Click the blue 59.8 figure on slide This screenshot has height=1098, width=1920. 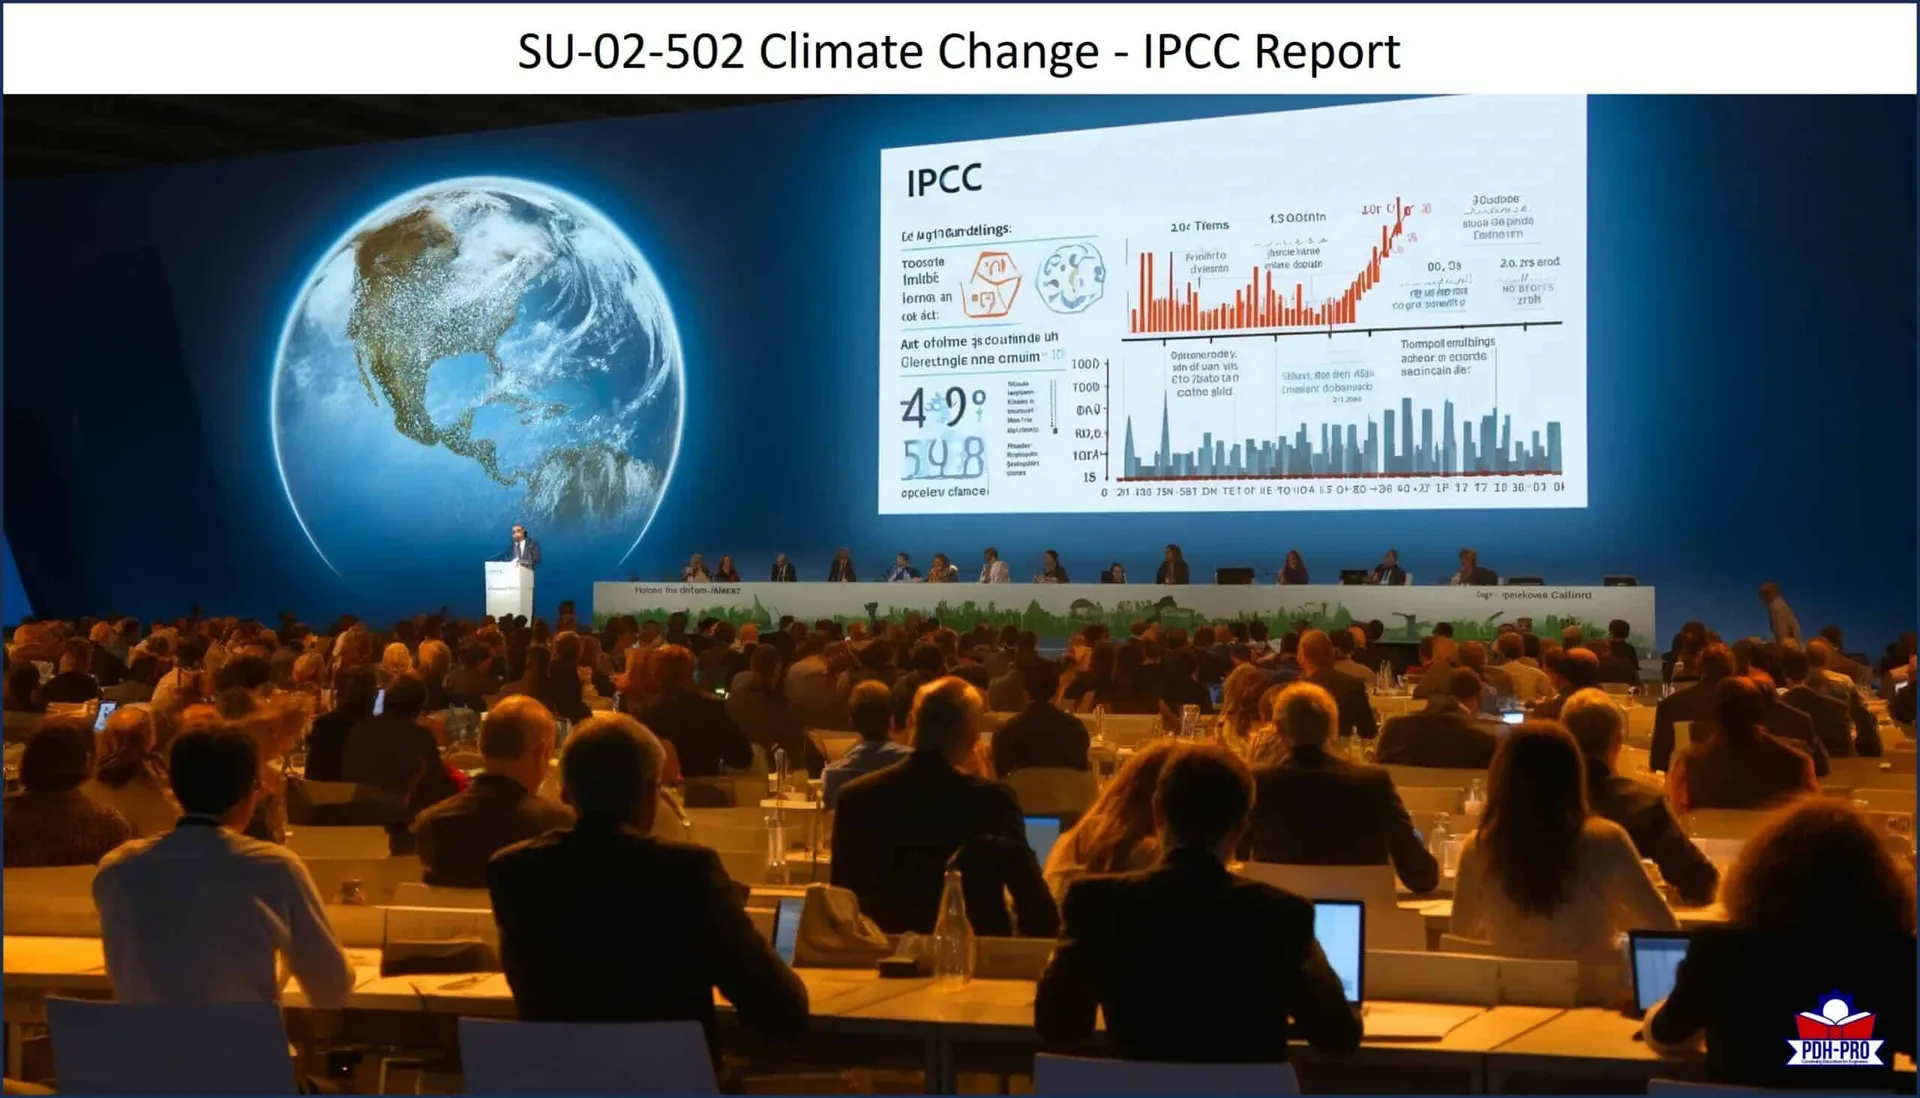[x=943, y=459]
